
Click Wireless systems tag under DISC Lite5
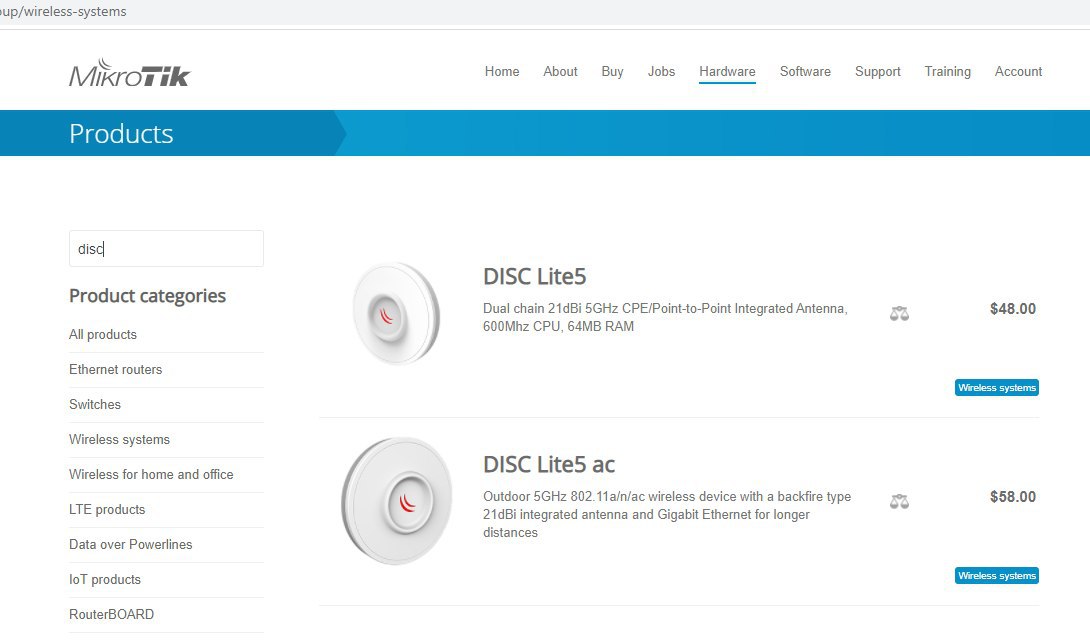[x=997, y=388]
